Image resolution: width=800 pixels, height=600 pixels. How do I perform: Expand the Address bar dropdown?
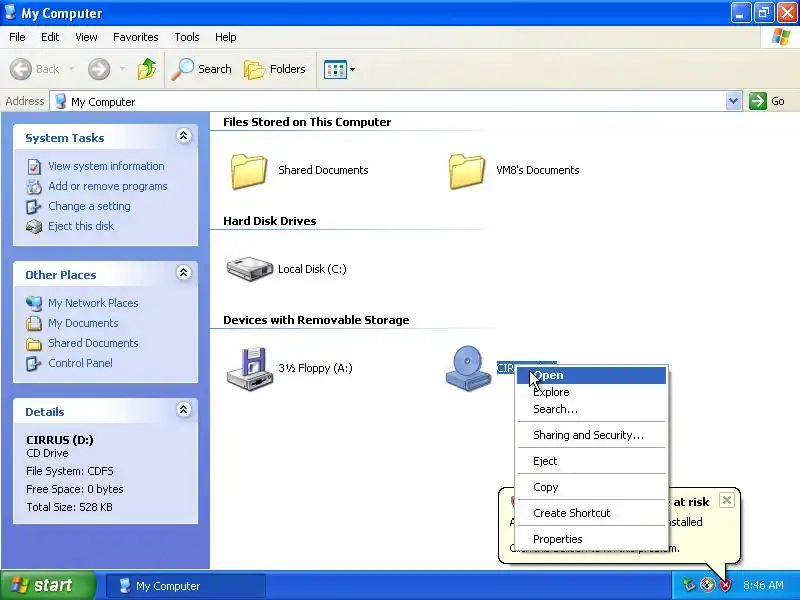click(x=733, y=101)
